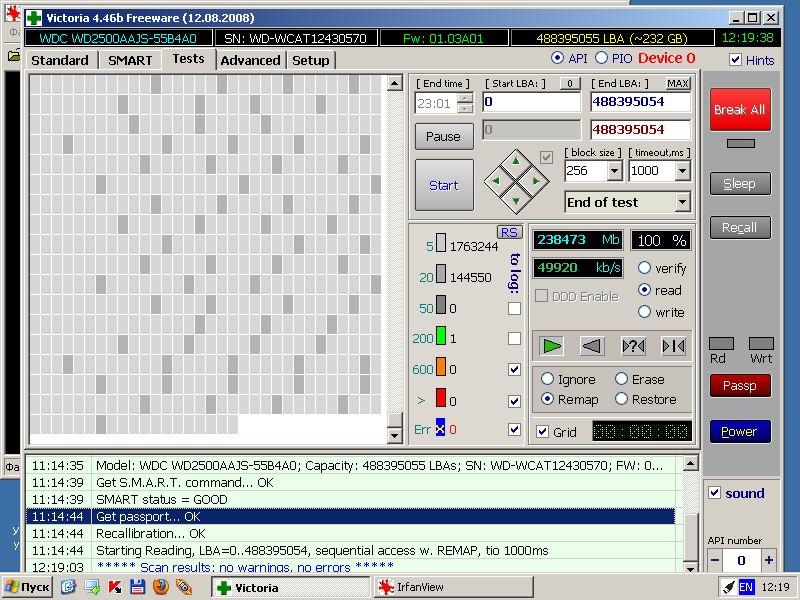
Task: Click the left arrow on the navigation diamond
Action: point(495,181)
